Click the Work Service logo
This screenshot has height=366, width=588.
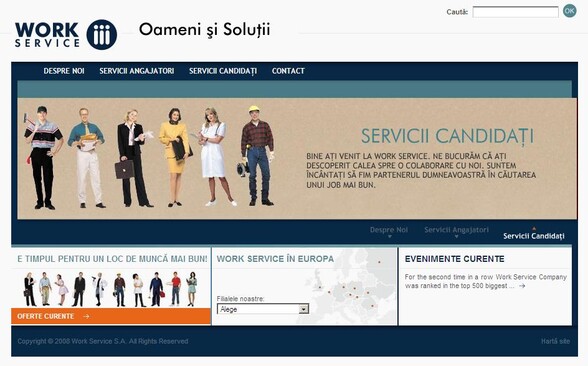click(66, 34)
